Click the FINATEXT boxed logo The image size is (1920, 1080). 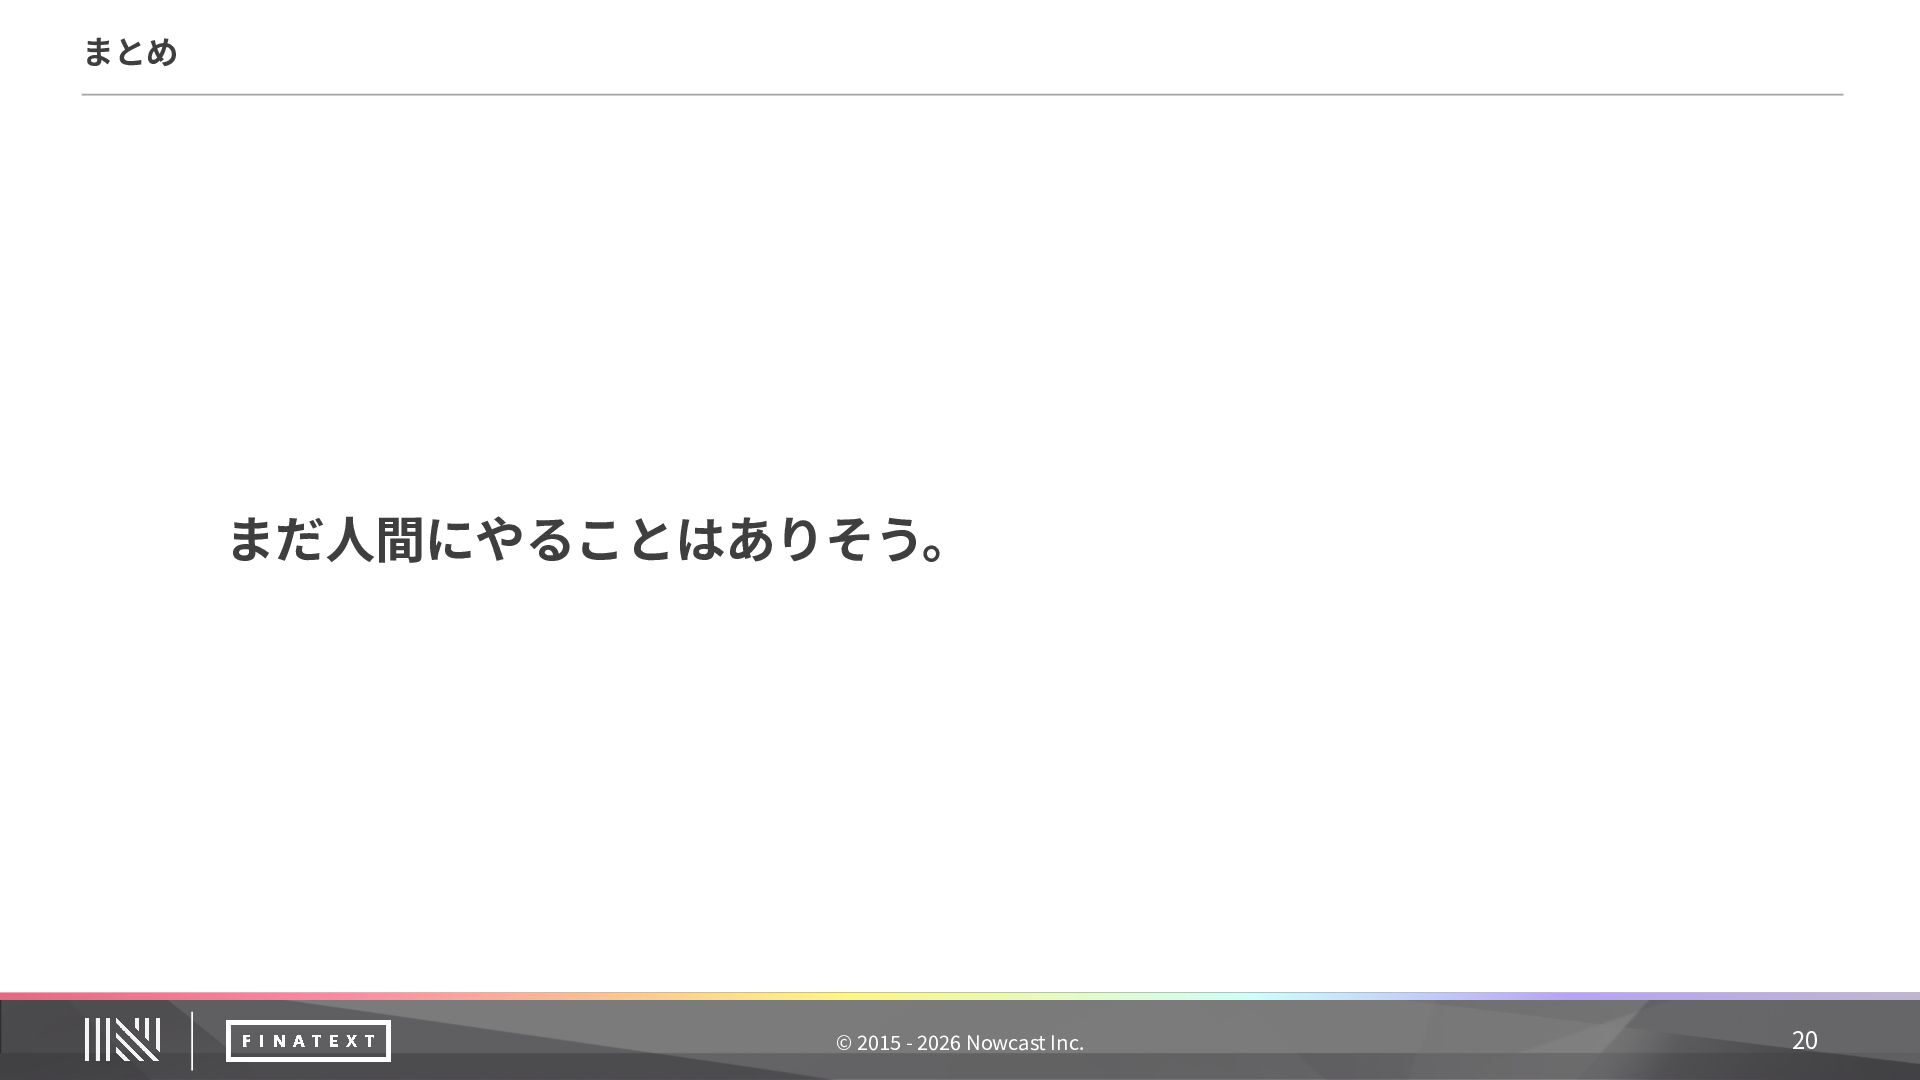point(308,1041)
